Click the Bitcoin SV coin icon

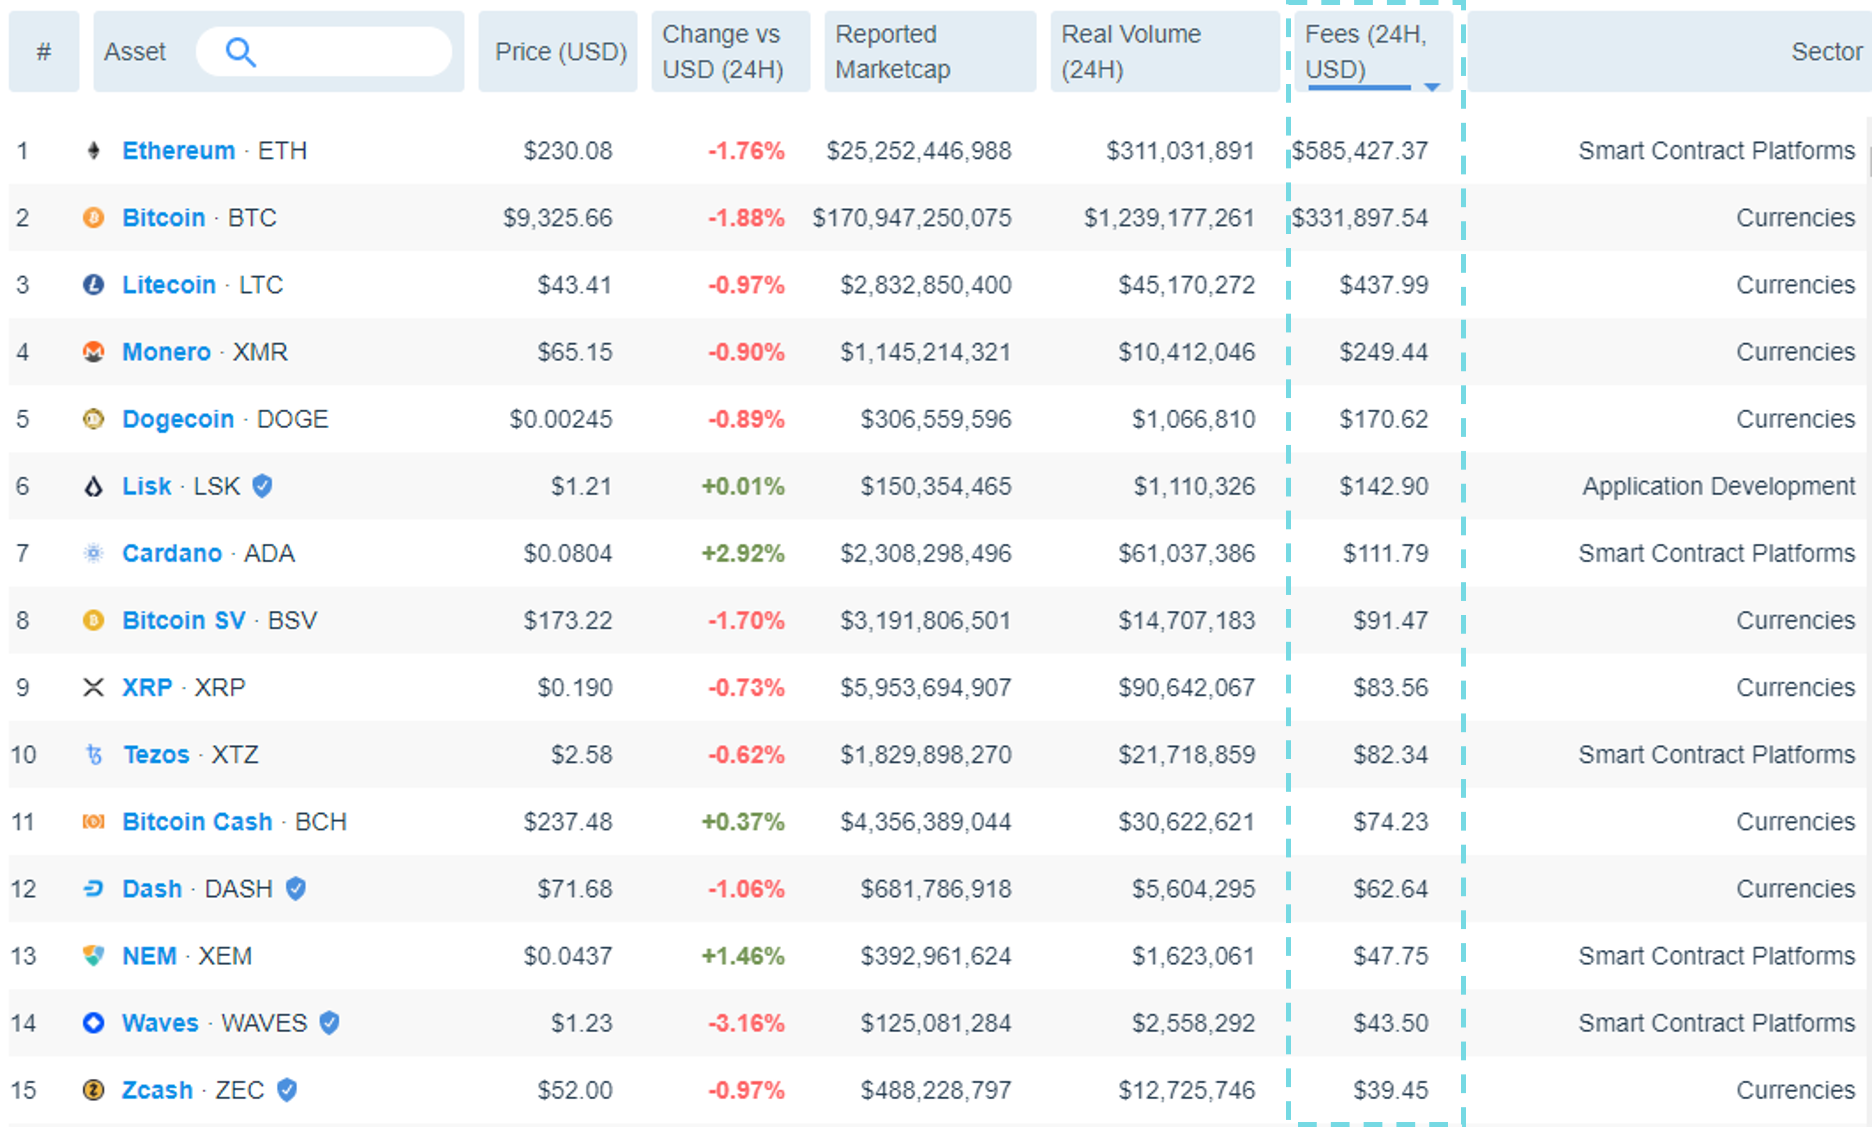[x=93, y=621]
